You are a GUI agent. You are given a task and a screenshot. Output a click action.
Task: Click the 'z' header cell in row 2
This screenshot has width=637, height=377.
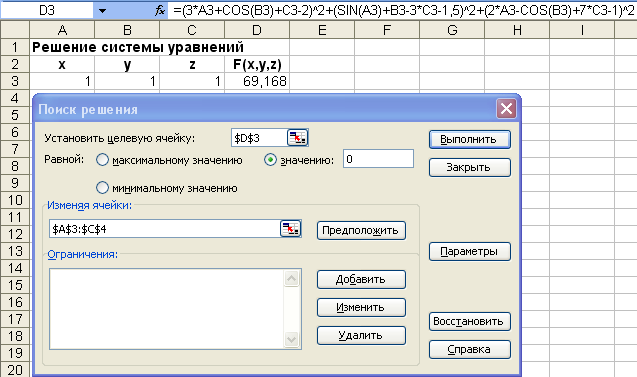click(x=192, y=64)
